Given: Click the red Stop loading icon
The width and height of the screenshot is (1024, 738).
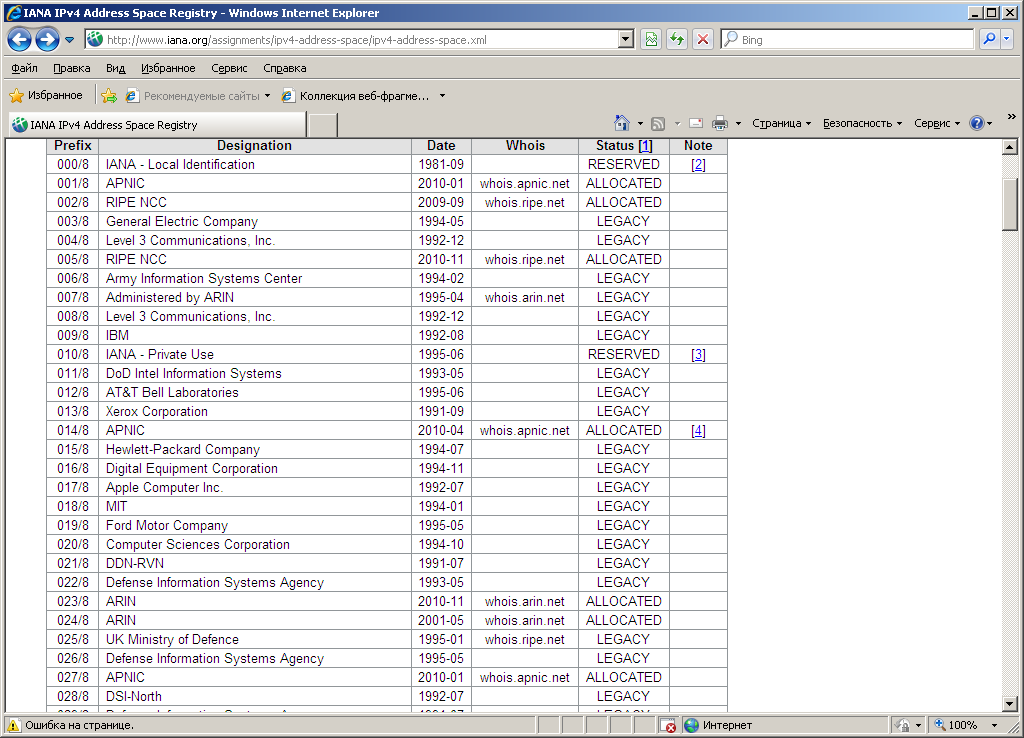Looking at the screenshot, I should 703,40.
